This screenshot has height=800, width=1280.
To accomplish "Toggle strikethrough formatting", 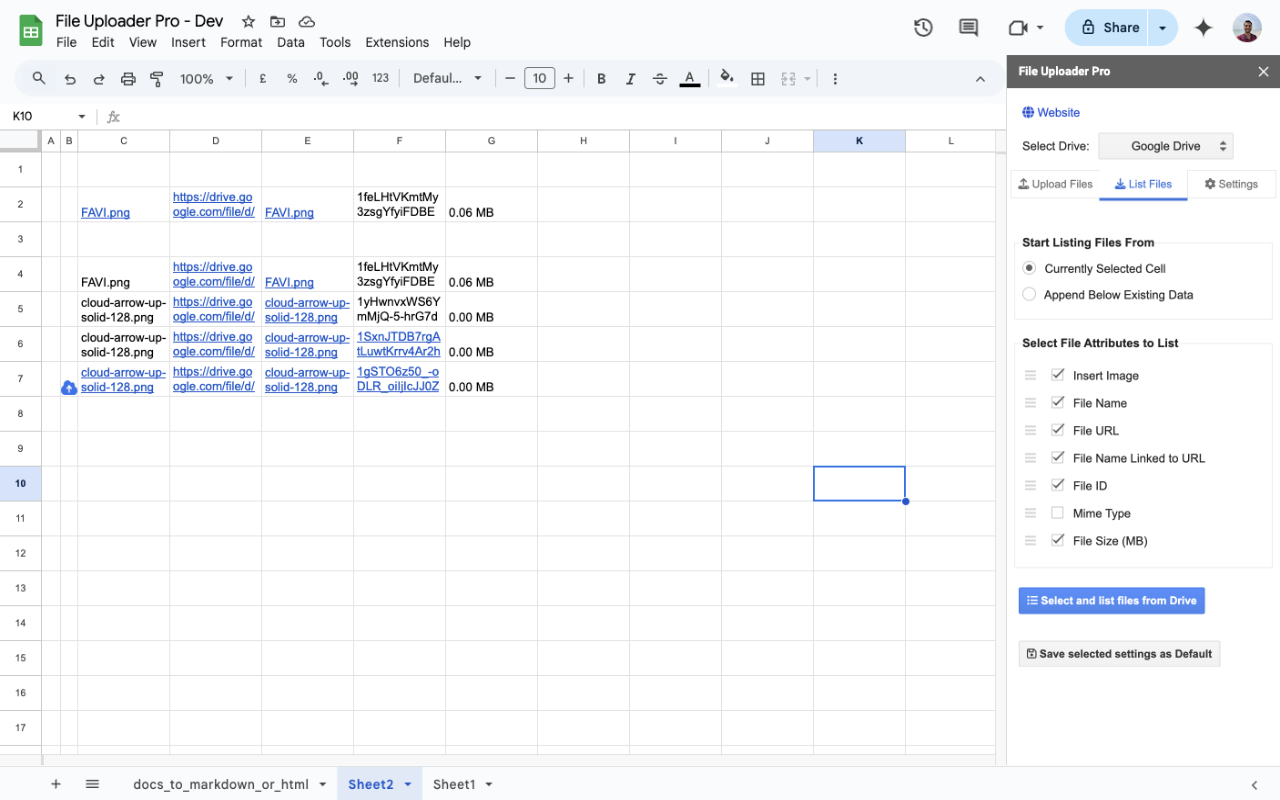I will coord(660,78).
